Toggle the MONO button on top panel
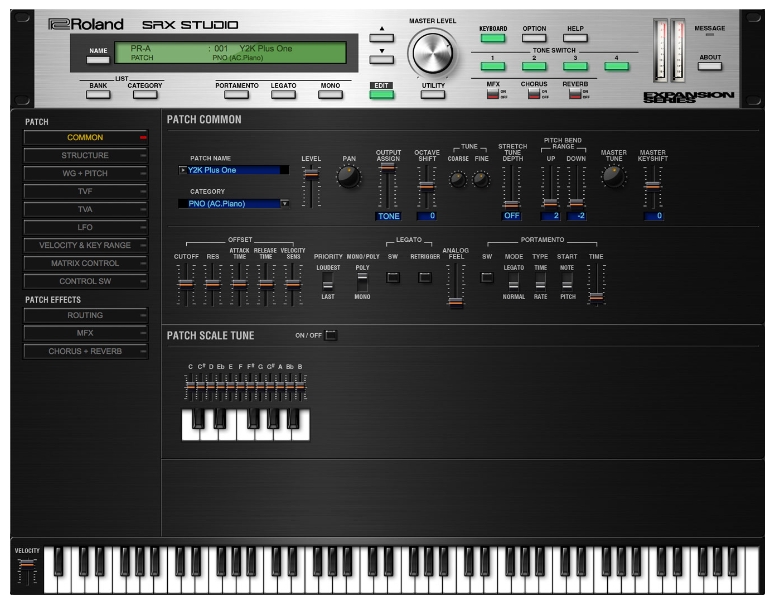Image resolution: width=771 pixels, height=603 pixels. tap(330, 94)
